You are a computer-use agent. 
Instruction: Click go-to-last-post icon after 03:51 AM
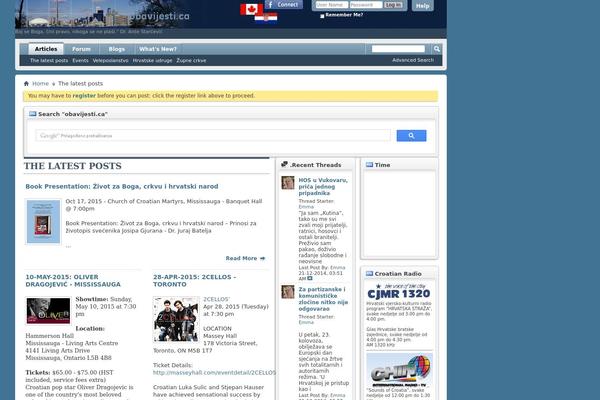310,278
